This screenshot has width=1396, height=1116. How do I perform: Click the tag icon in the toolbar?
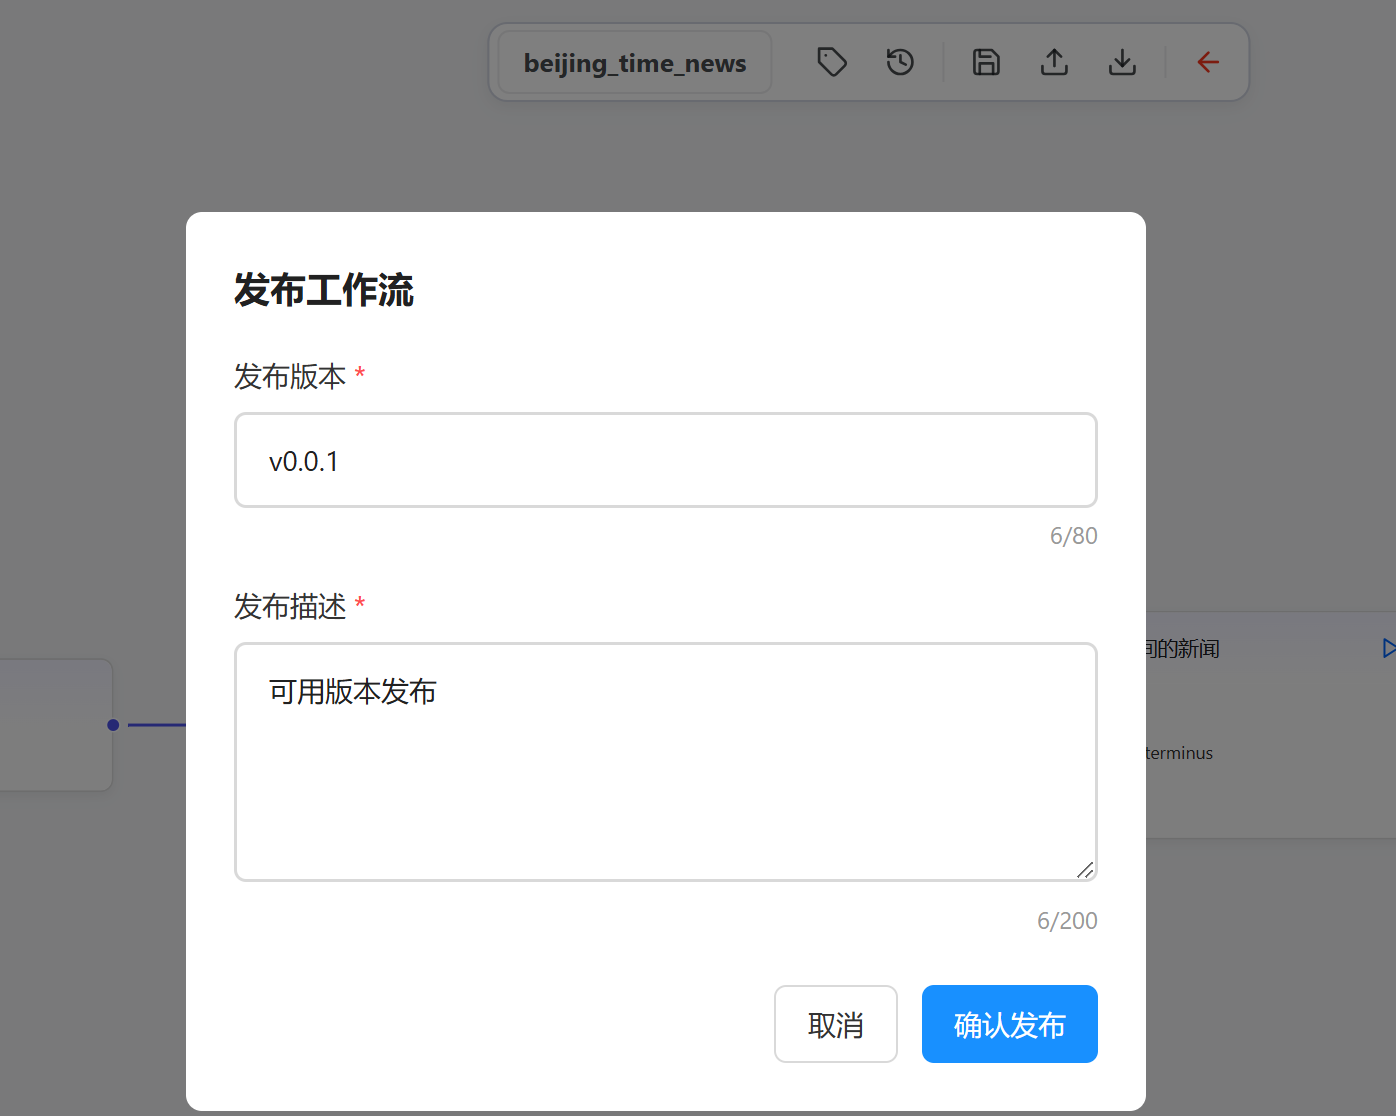pos(832,62)
